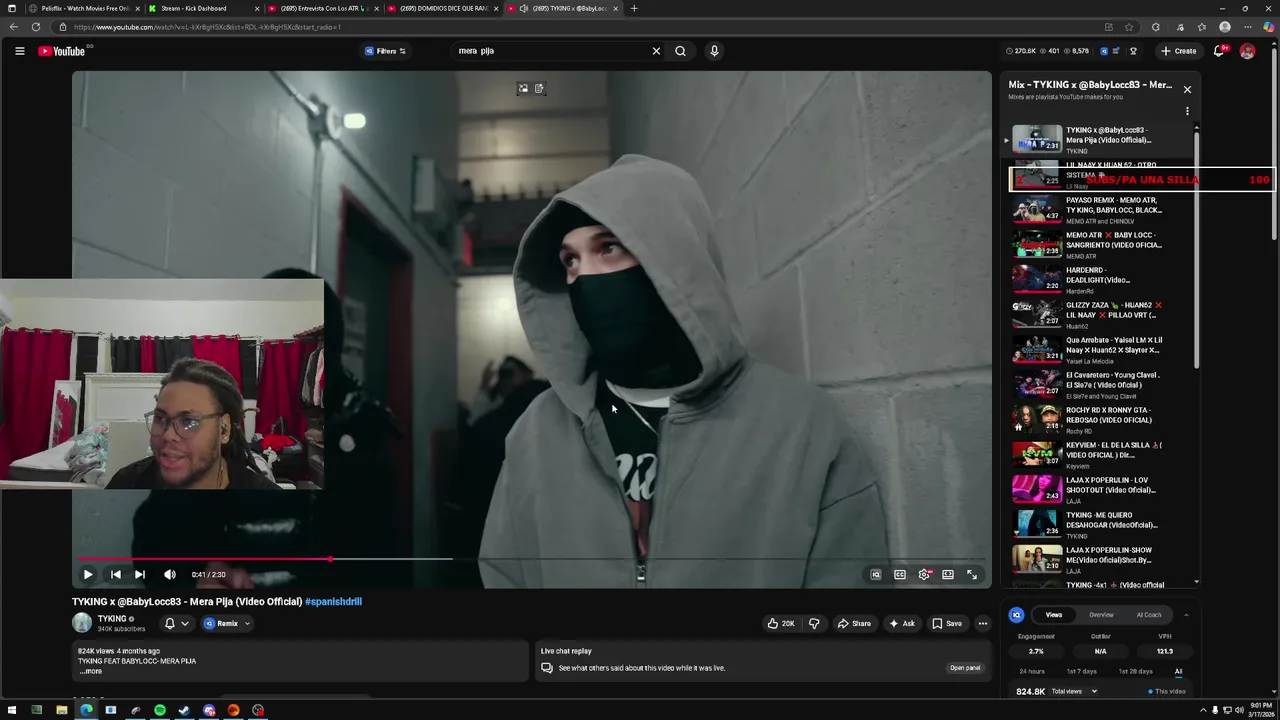Dislike the video
Screen dimensions: 1280x720
click(814, 623)
